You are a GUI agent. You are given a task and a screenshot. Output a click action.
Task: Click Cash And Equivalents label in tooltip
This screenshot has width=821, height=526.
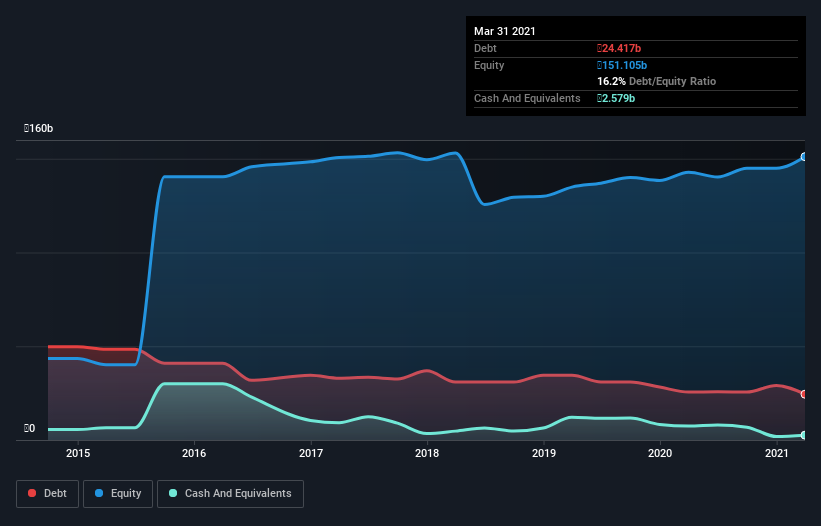527,98
